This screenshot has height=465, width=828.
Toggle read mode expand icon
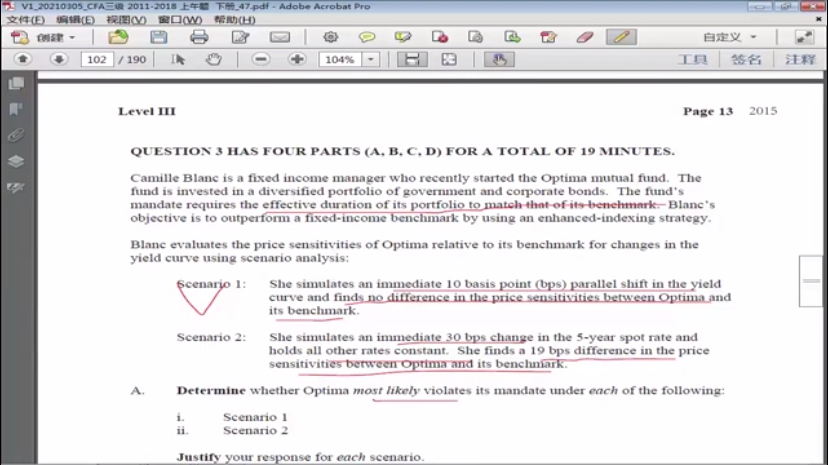(x=804, y=37)
